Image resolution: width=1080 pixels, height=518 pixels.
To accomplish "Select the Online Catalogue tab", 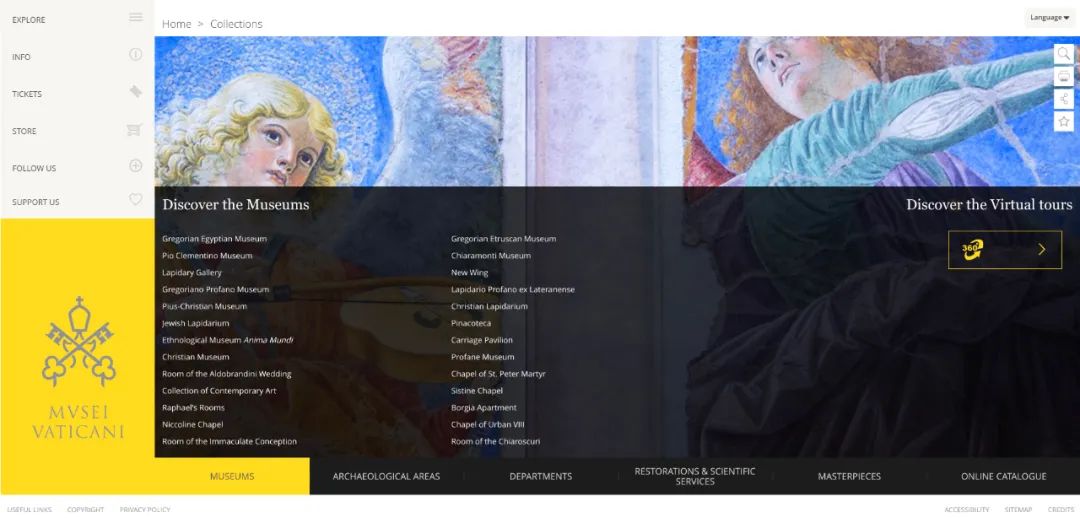I will tap(1004, 476).
